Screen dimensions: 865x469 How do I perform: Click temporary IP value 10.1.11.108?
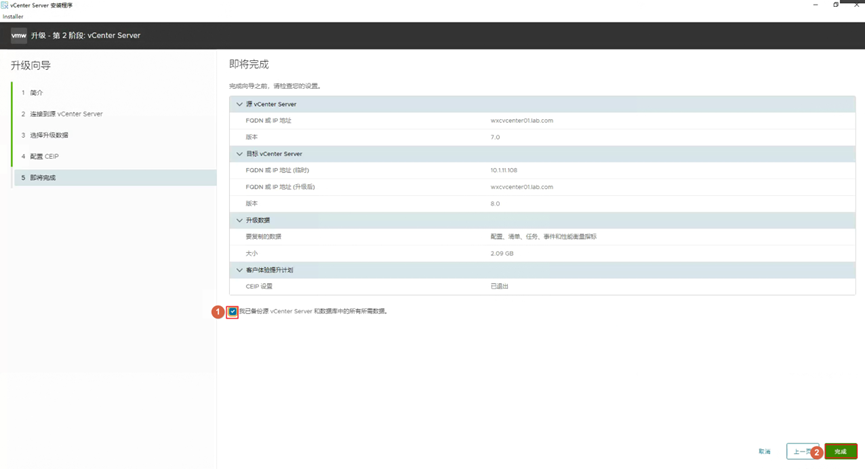pos(504,170)
